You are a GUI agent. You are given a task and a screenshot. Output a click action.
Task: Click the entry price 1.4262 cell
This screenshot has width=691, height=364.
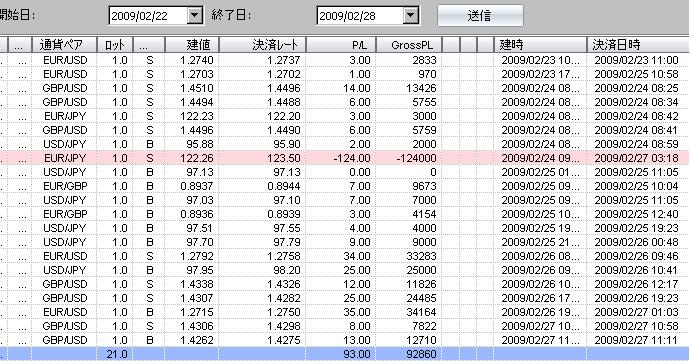pos(197,340)
